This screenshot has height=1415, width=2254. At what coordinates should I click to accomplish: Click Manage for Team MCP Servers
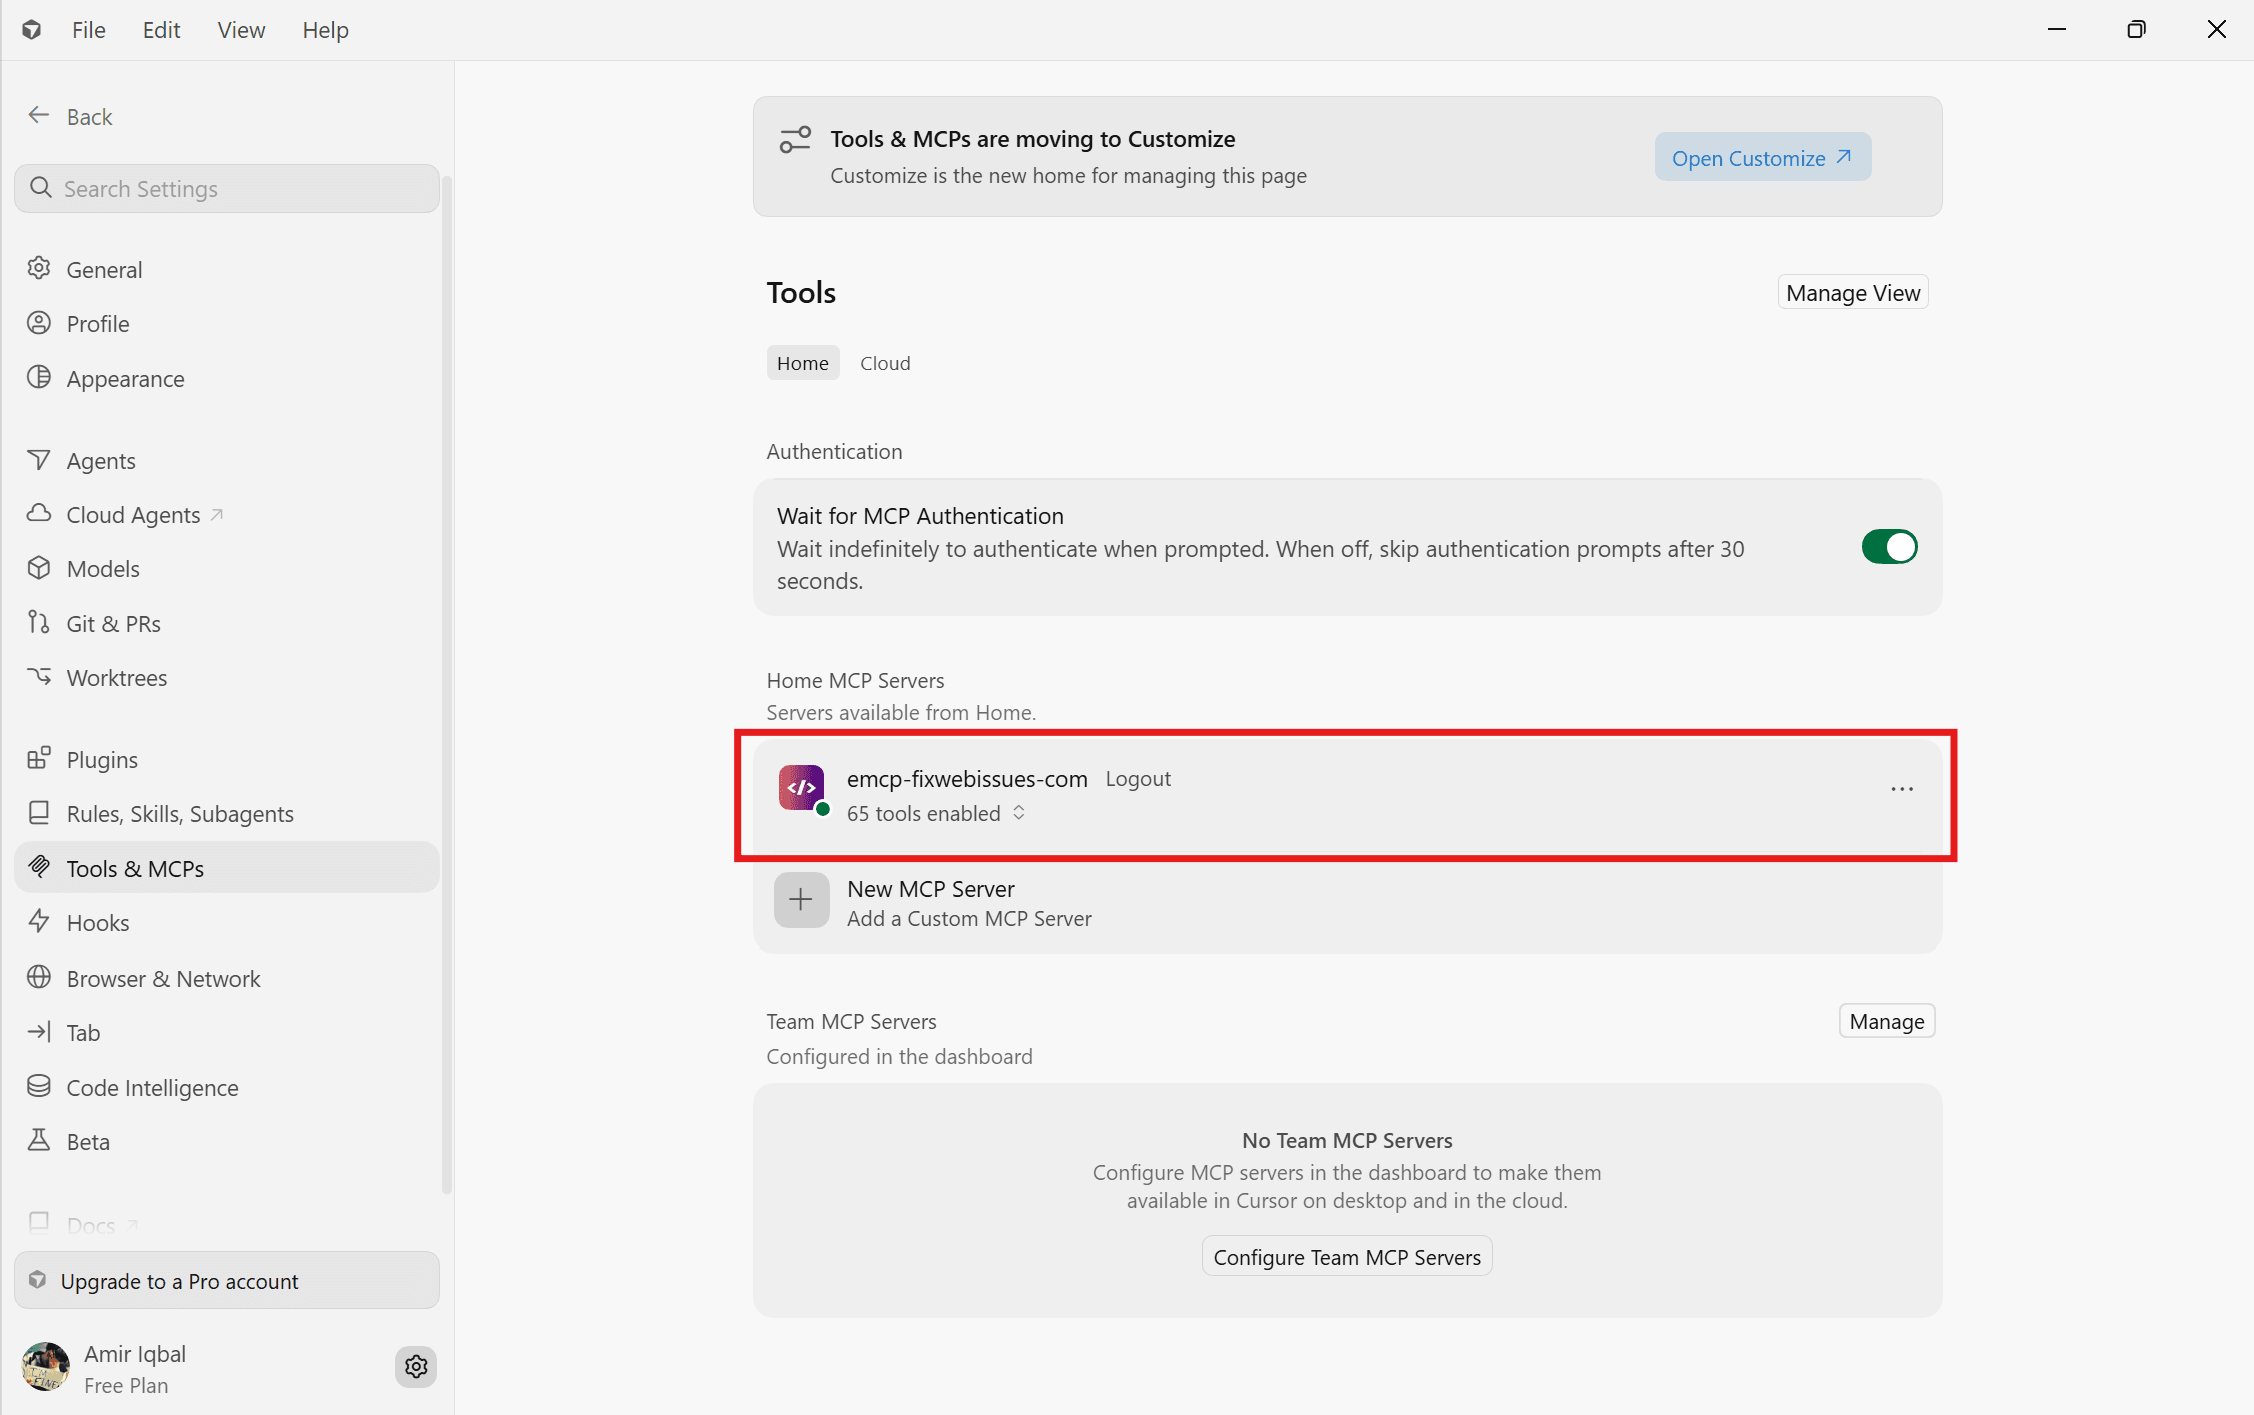tap(1887, 1021)
